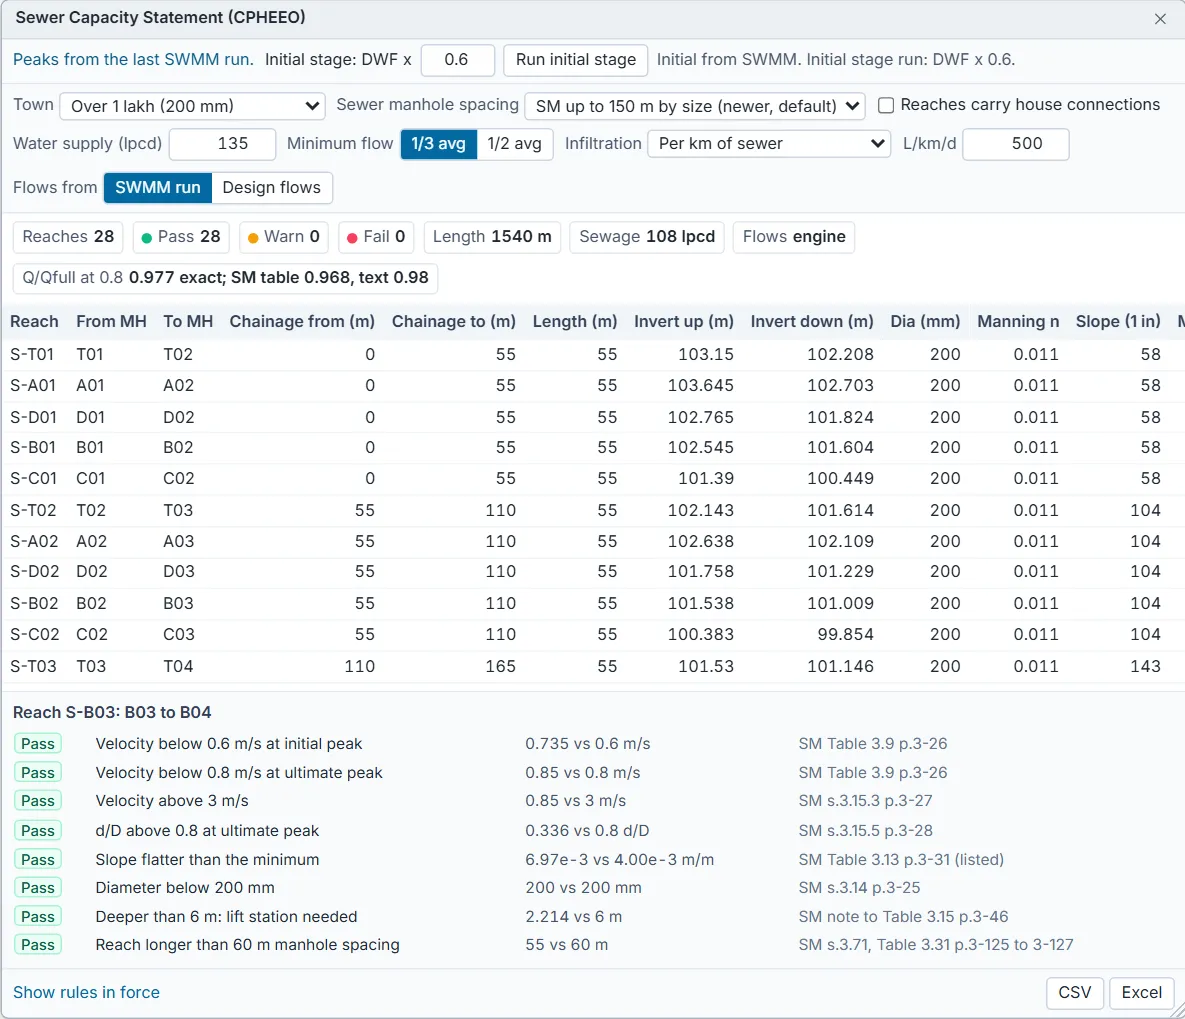This screenshot has width=1185, height=1019.
Task: Click the Run initial stage button
Action: point(576,60)
